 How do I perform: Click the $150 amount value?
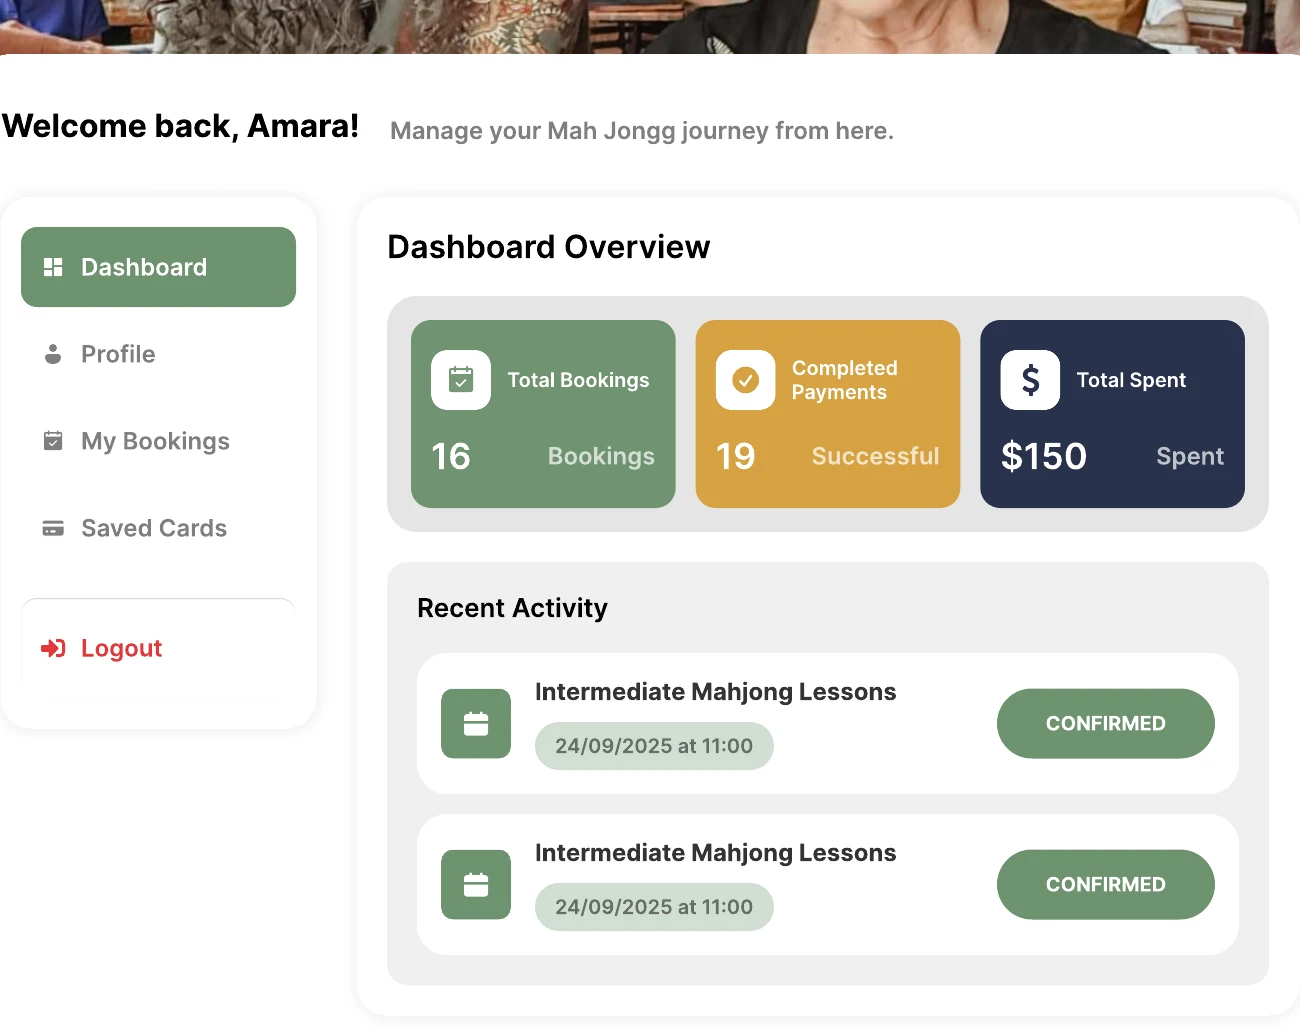pos(1044,456)
